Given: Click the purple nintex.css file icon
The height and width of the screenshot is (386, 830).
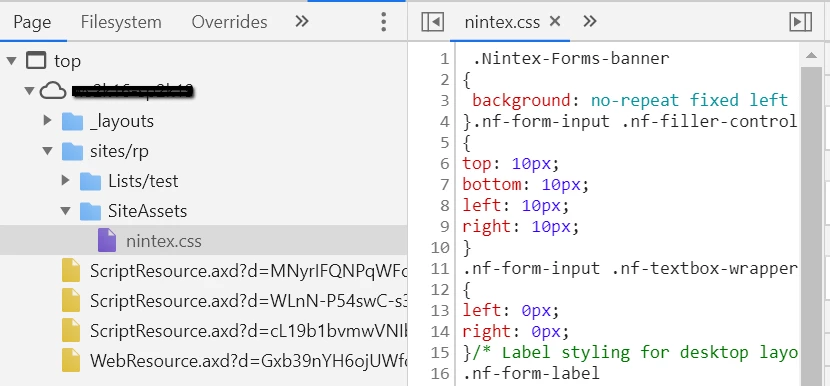Looking at the screenshot, I should coord(107,240).
